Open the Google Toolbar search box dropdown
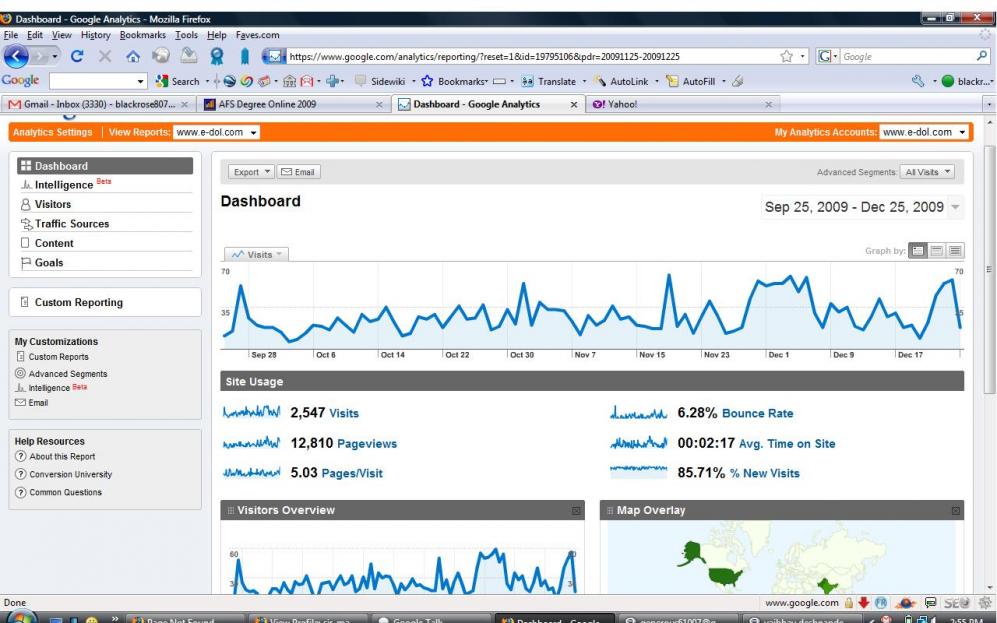This screenshot has height=623, width=997. click(x=141, y=81)
